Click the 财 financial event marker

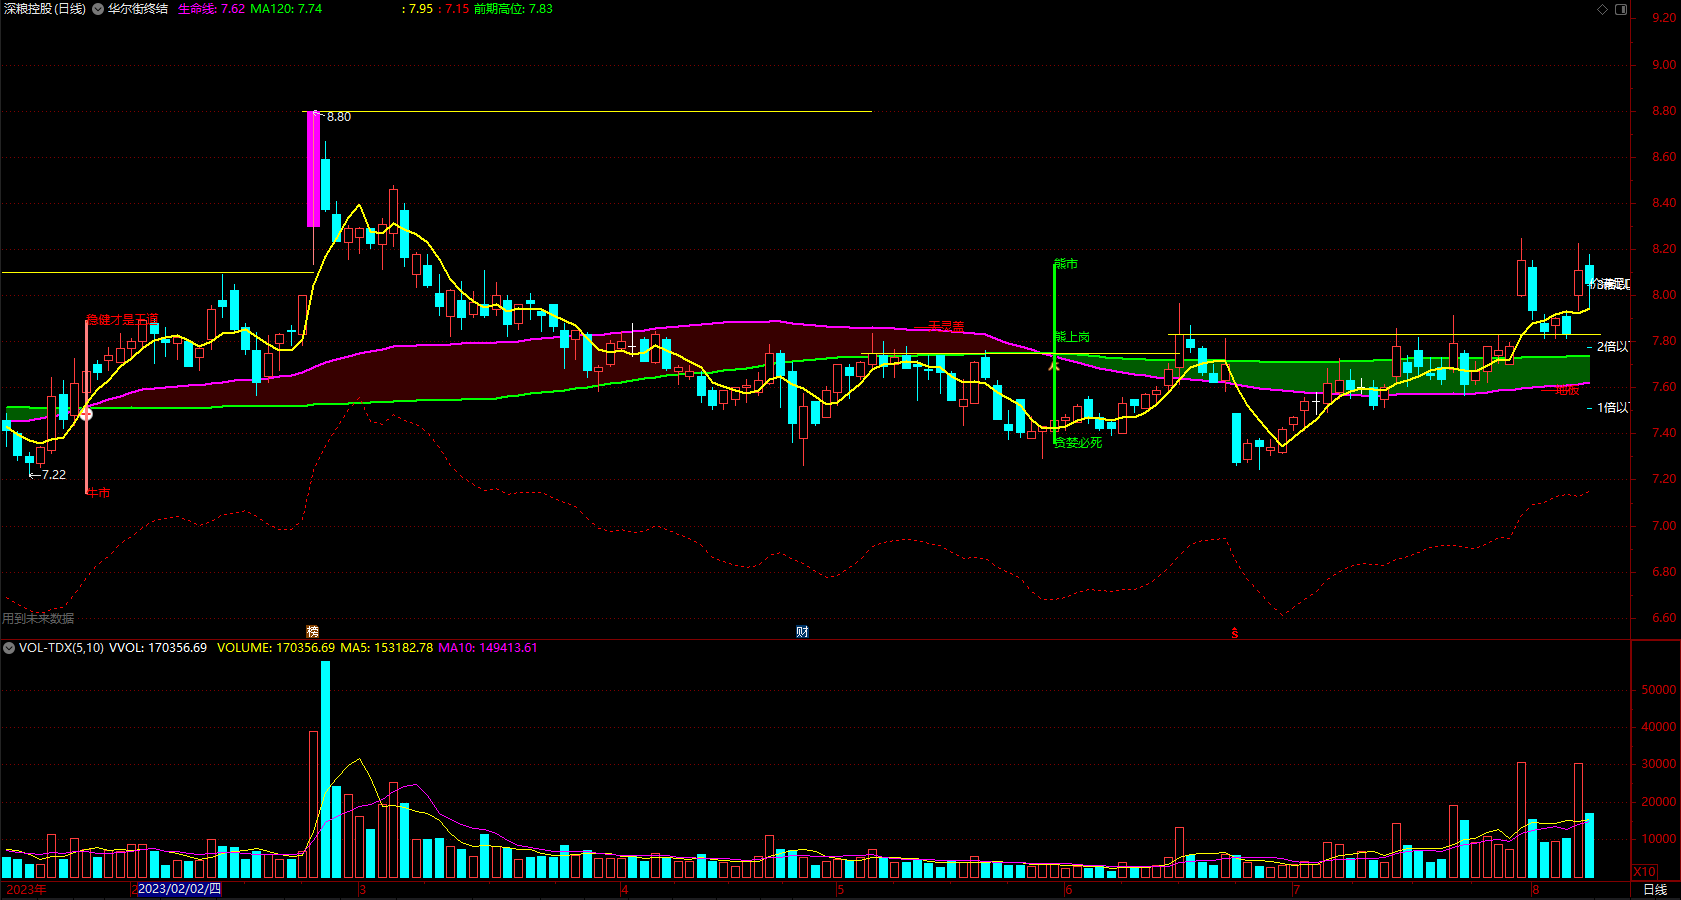pyautogui.click(x=802, y=631)
